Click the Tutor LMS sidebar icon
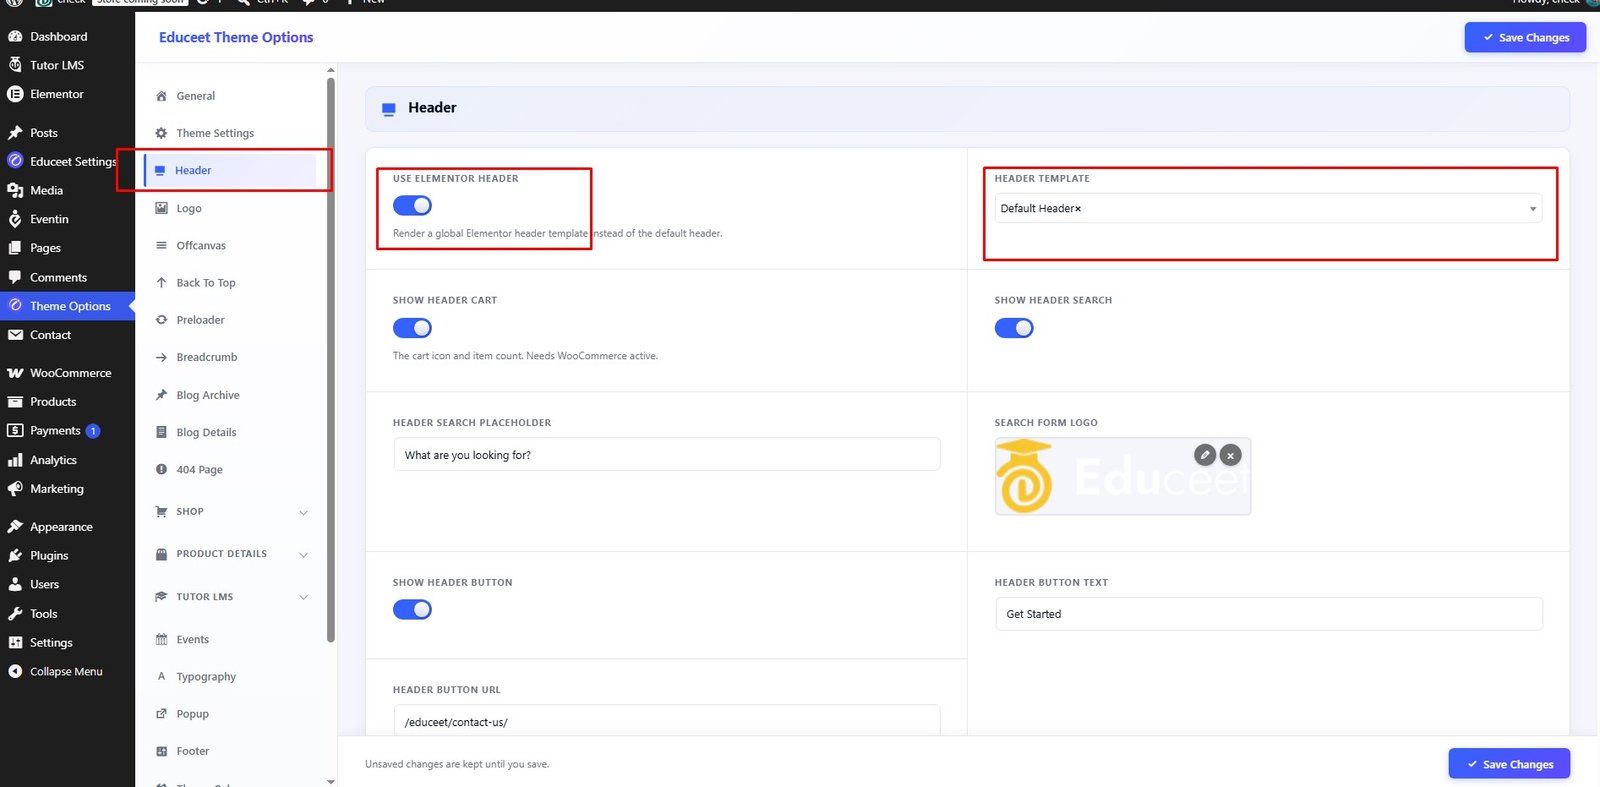The width and height of the screenshot is (1600, 787). click(x=15, y=65)
